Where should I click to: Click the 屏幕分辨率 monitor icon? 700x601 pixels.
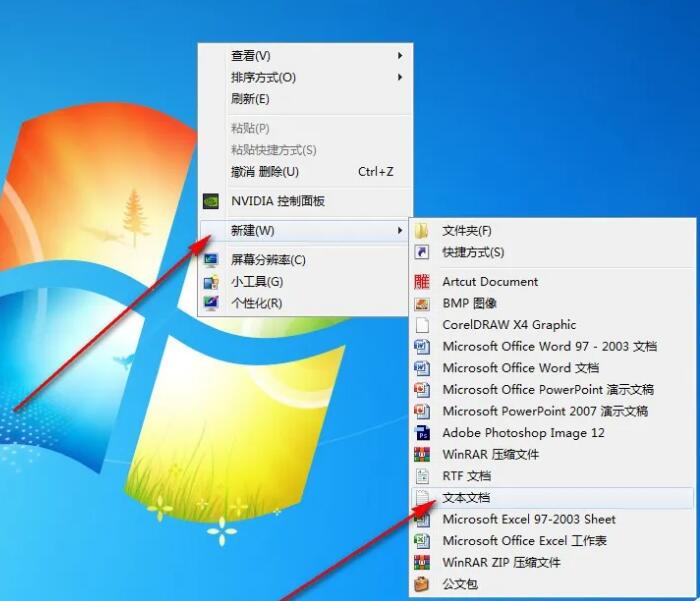click(x=211, y=260)
